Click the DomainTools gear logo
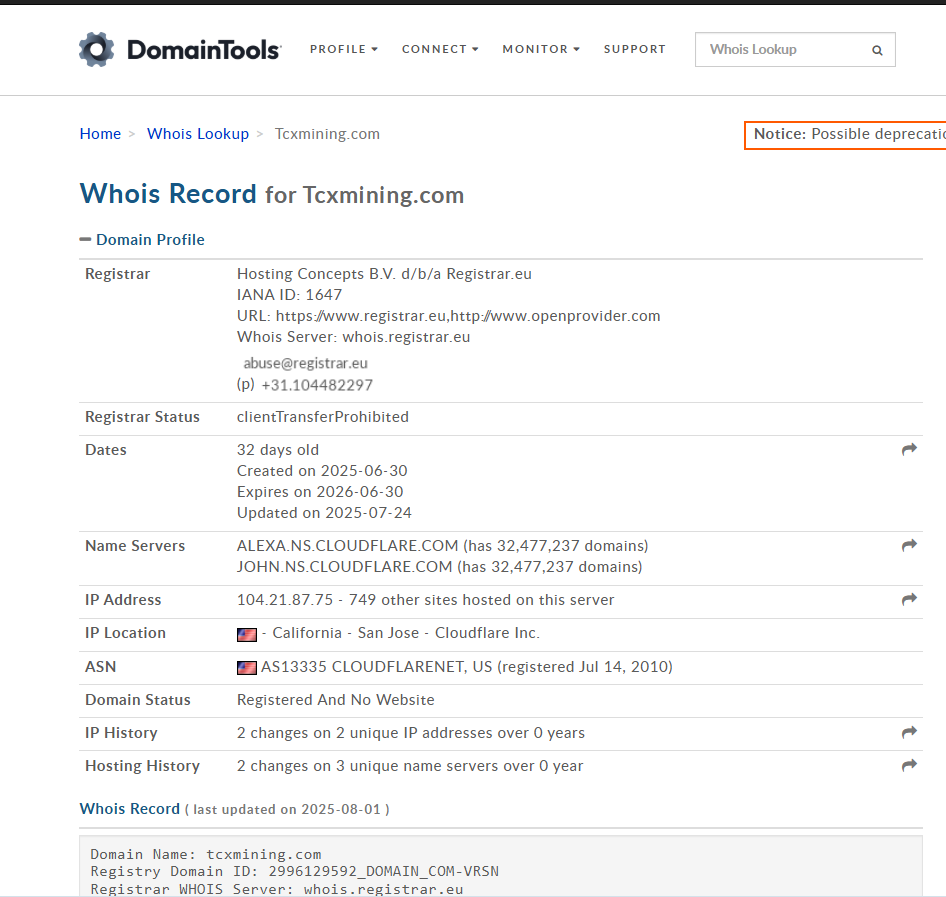 (97, 49)
